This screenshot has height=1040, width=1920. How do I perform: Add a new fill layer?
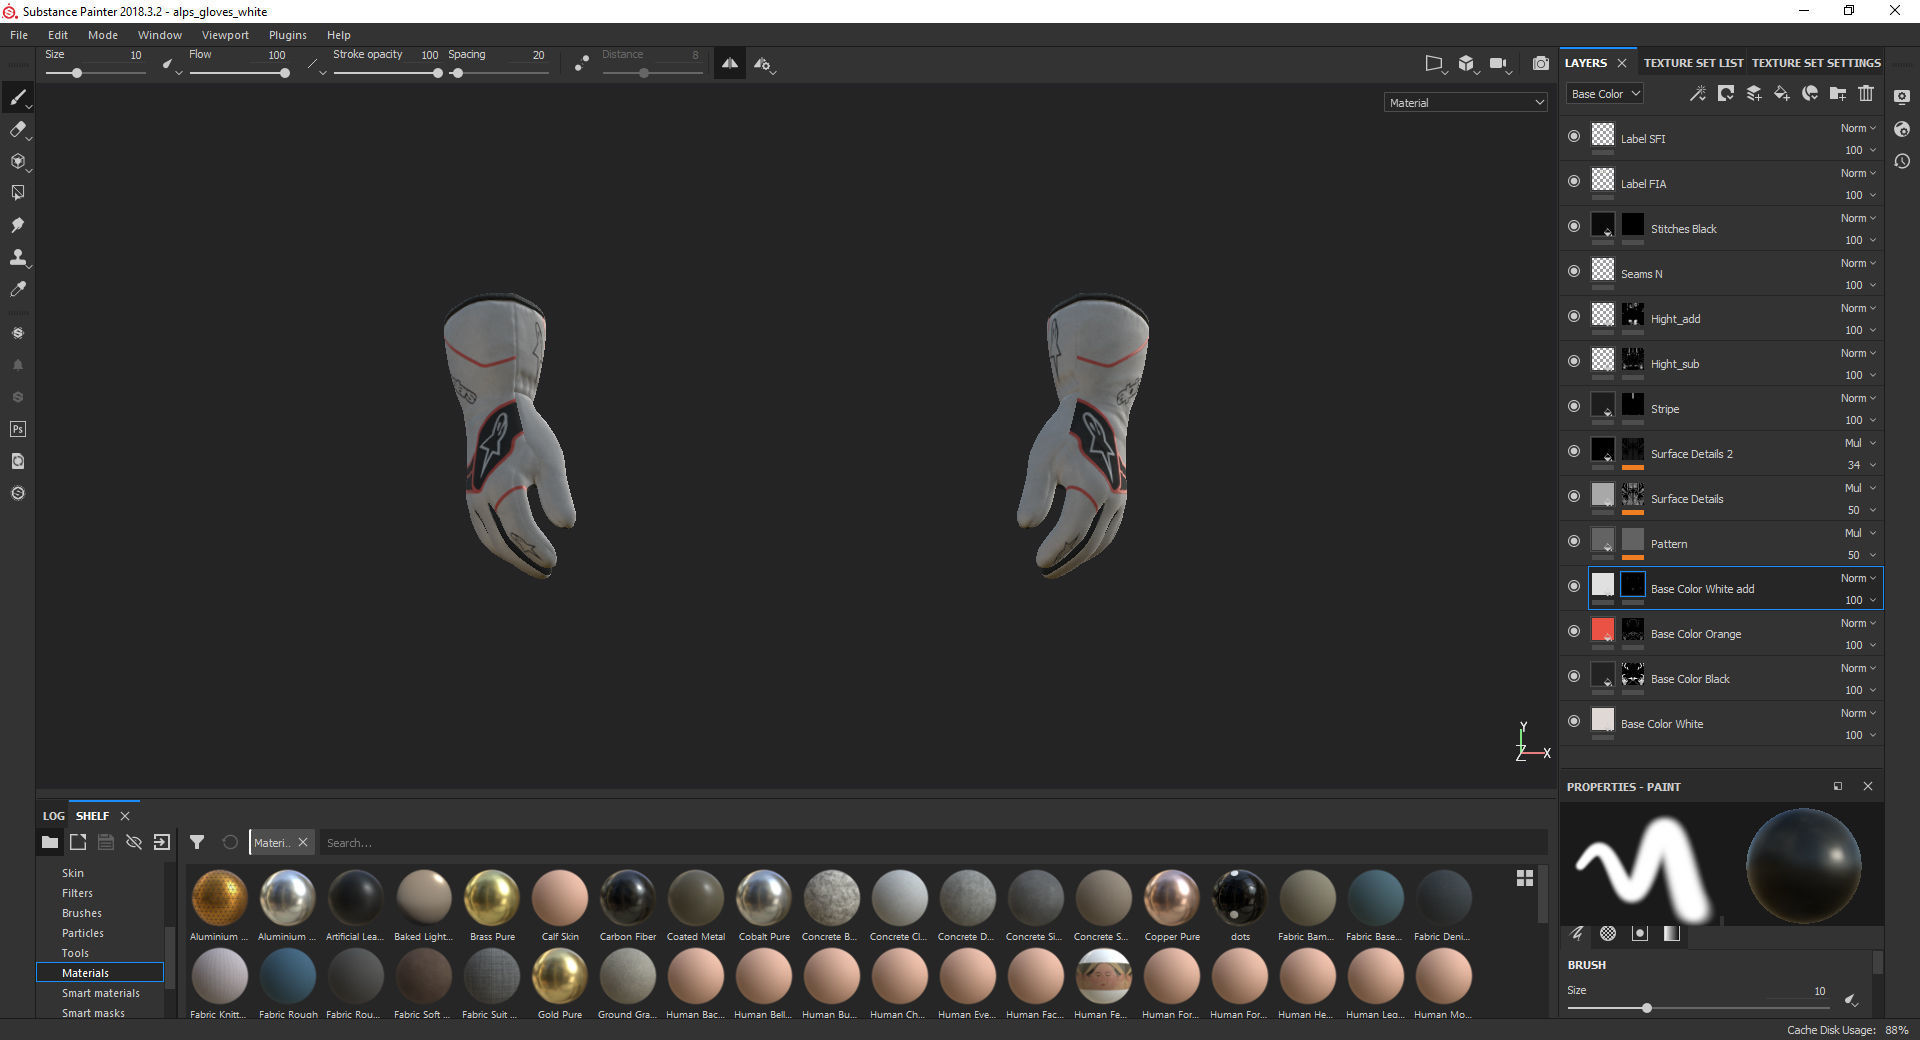[x=1782, y=94]
